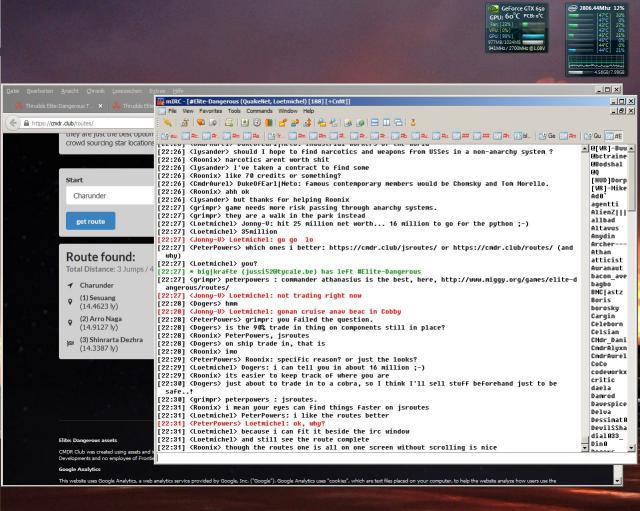640x511 pixels.
Task: Open the Address Book toolbar icon
Action: pyautogui.click(x=245, y=122)
